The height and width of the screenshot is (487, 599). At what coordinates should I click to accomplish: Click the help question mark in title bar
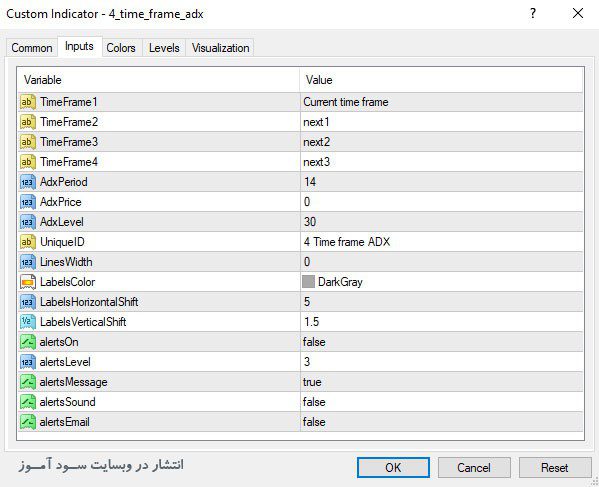coord(533,14)
